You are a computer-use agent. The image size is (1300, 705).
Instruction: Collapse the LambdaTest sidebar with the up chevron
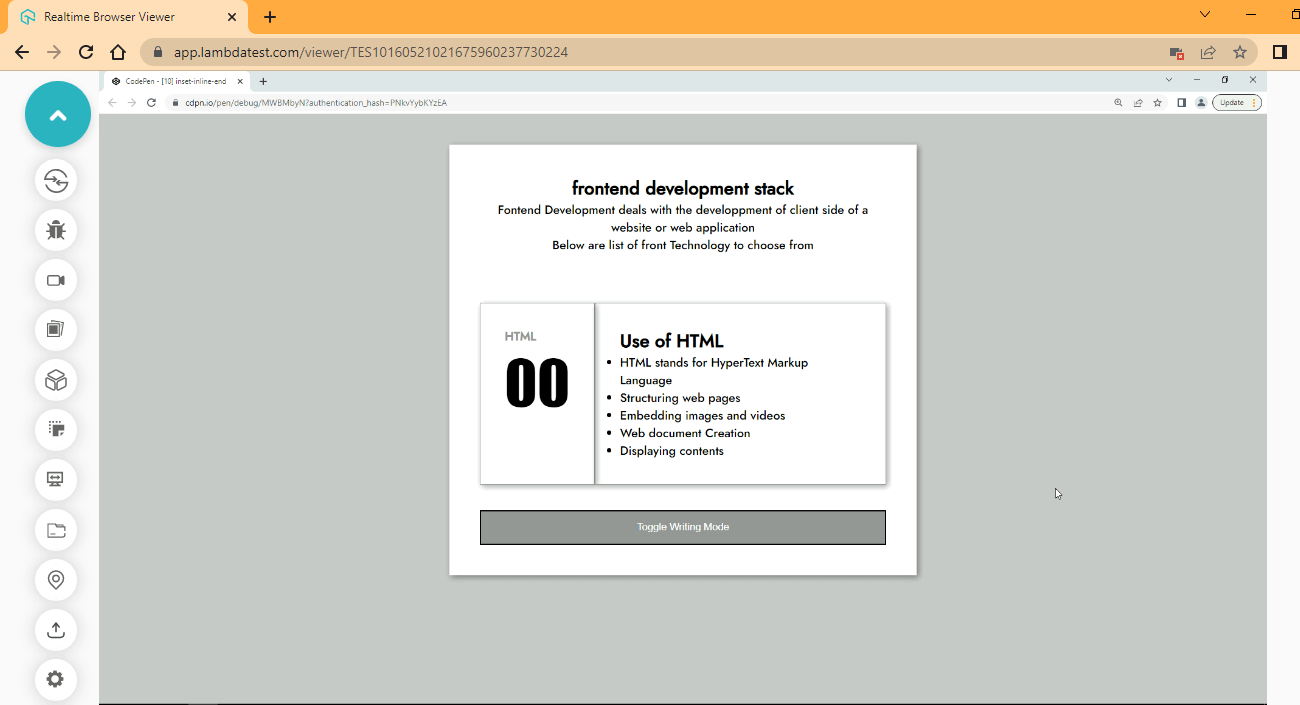[58, 115]
